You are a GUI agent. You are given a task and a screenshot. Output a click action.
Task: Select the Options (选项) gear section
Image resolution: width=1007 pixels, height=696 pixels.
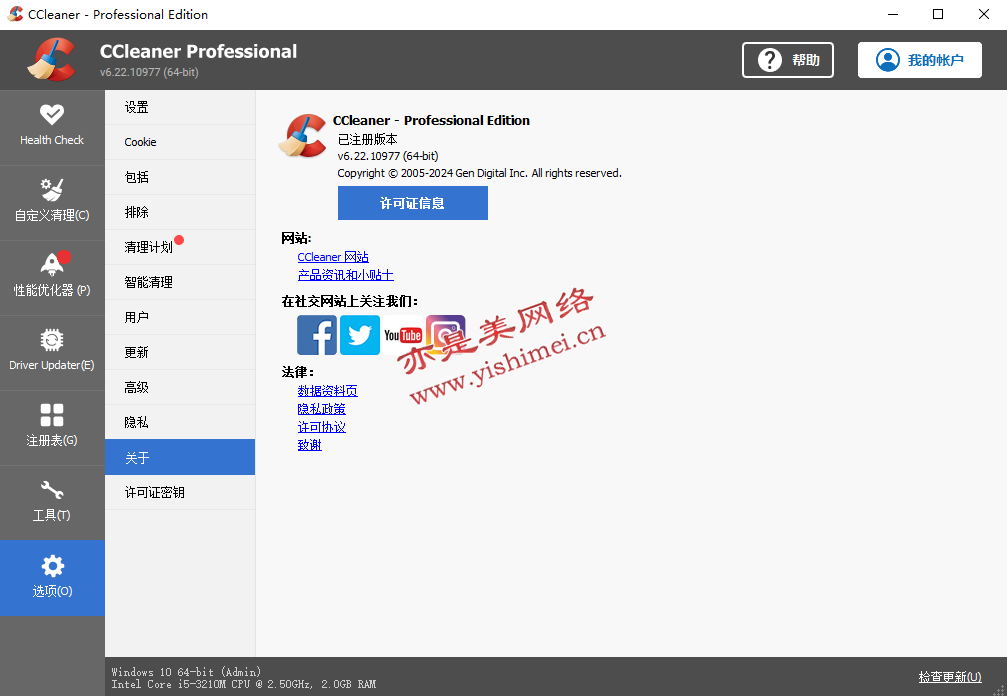(x=52, y=578)
